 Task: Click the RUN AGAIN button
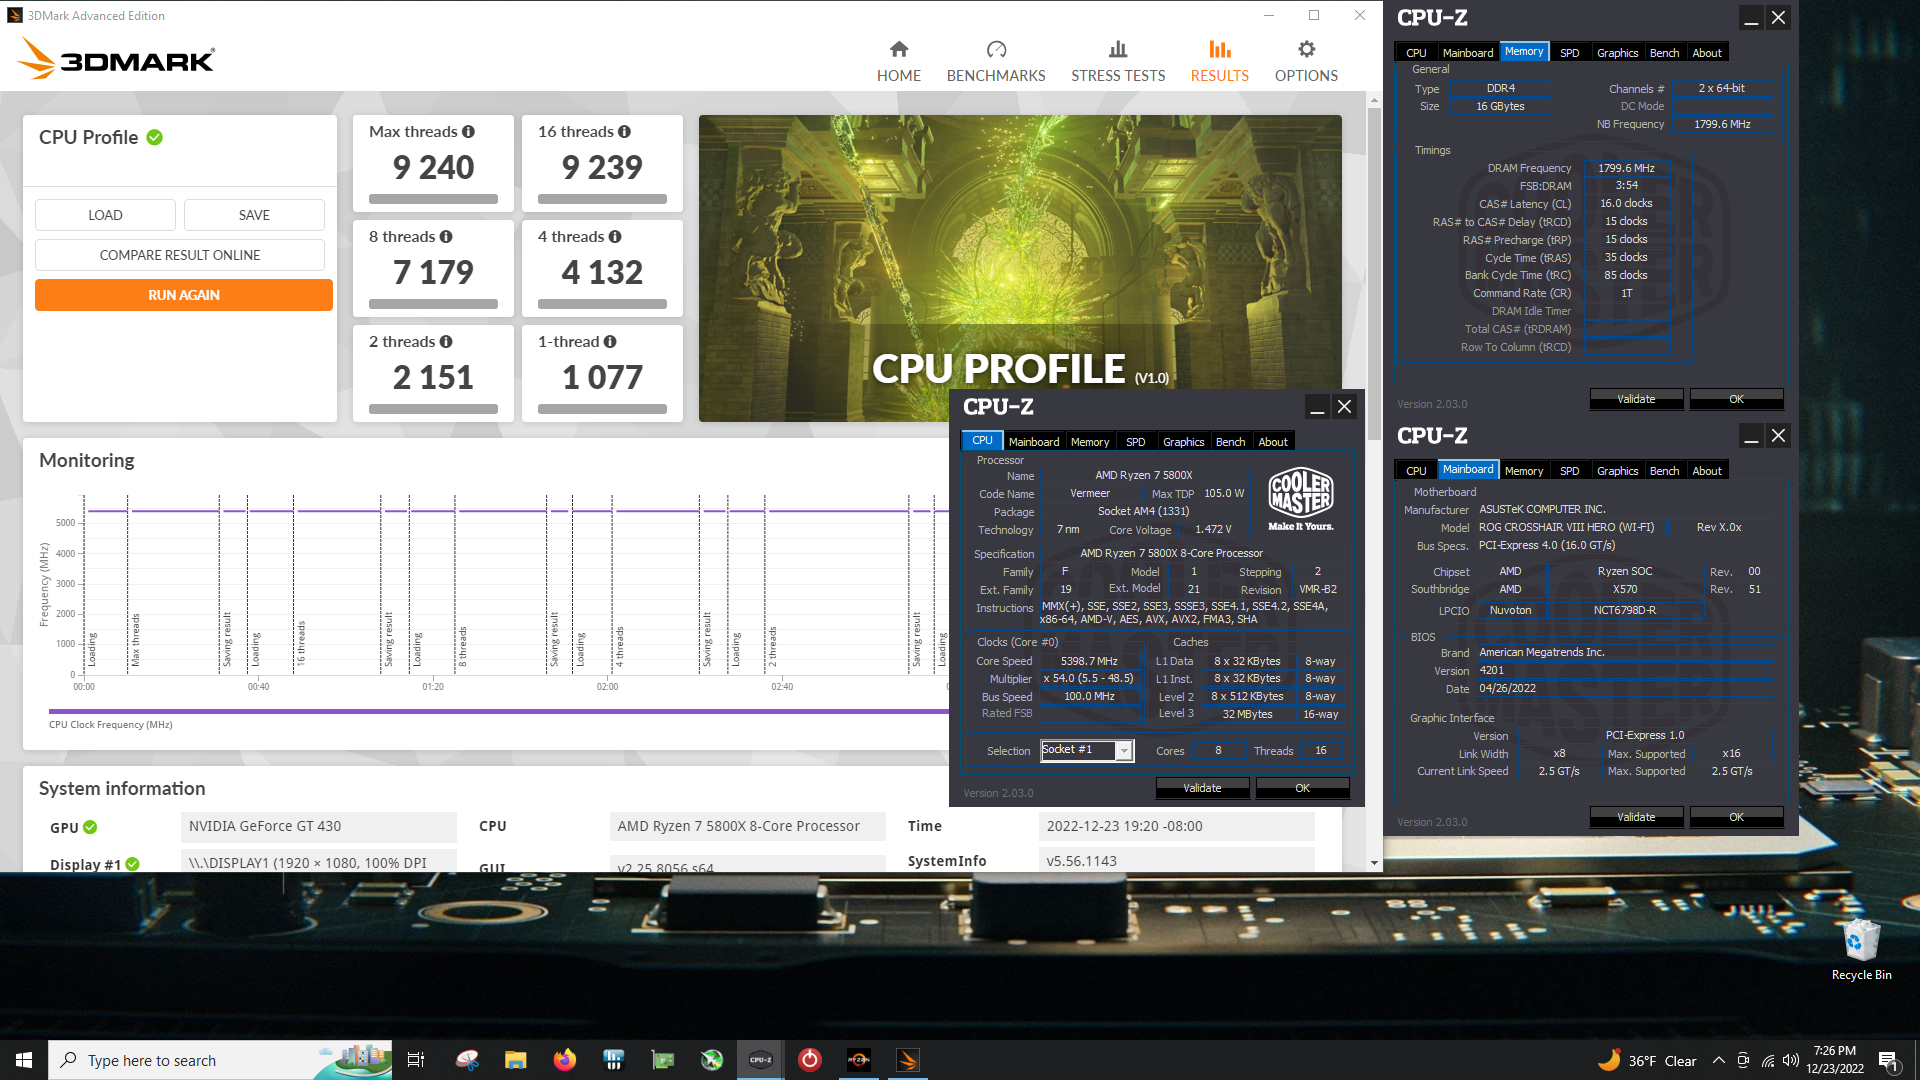[184, 295]
